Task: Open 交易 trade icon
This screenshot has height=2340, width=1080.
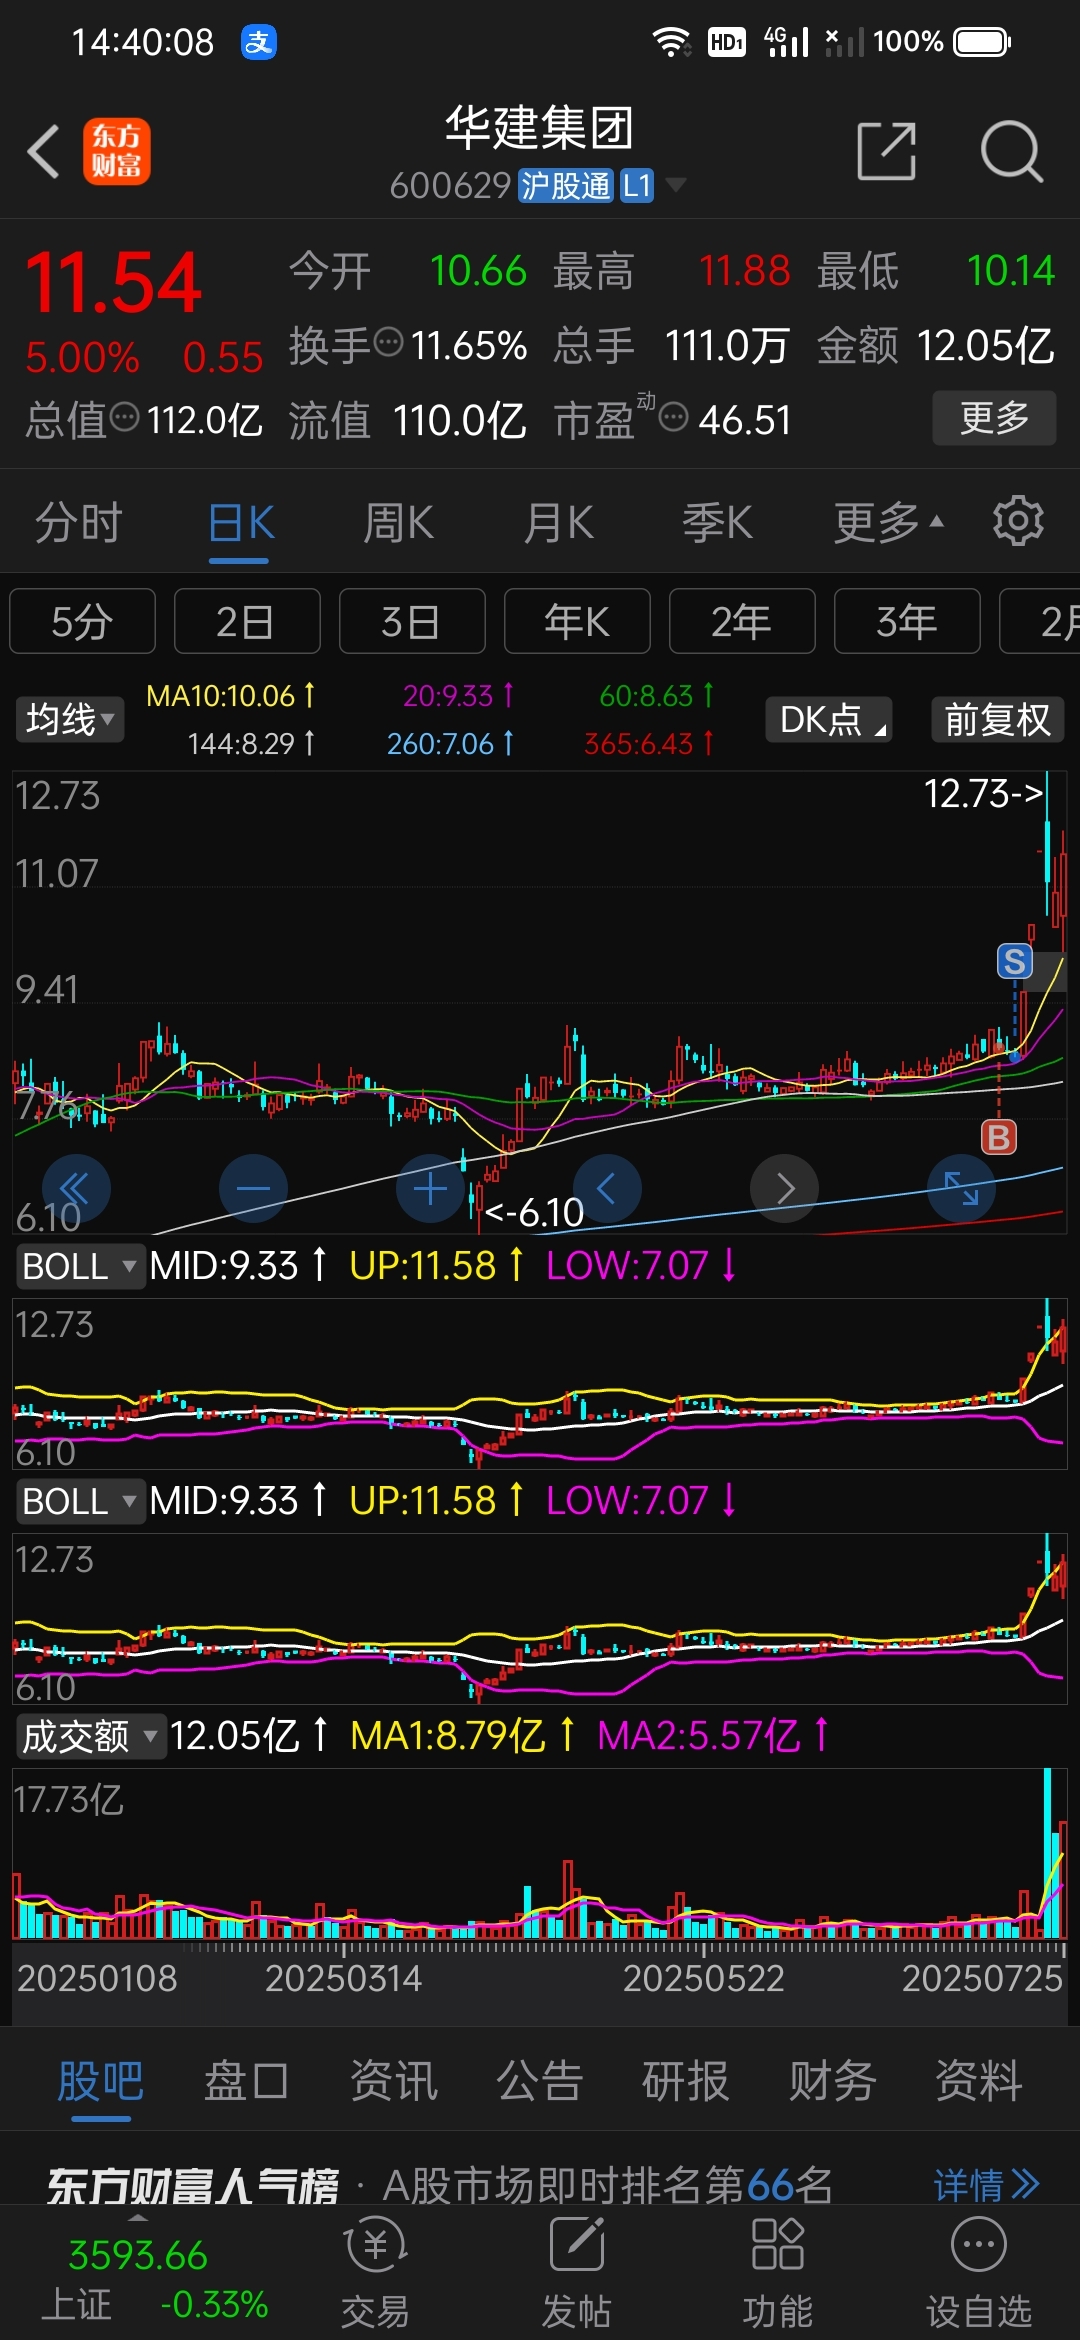Action: coord(375,2274)
